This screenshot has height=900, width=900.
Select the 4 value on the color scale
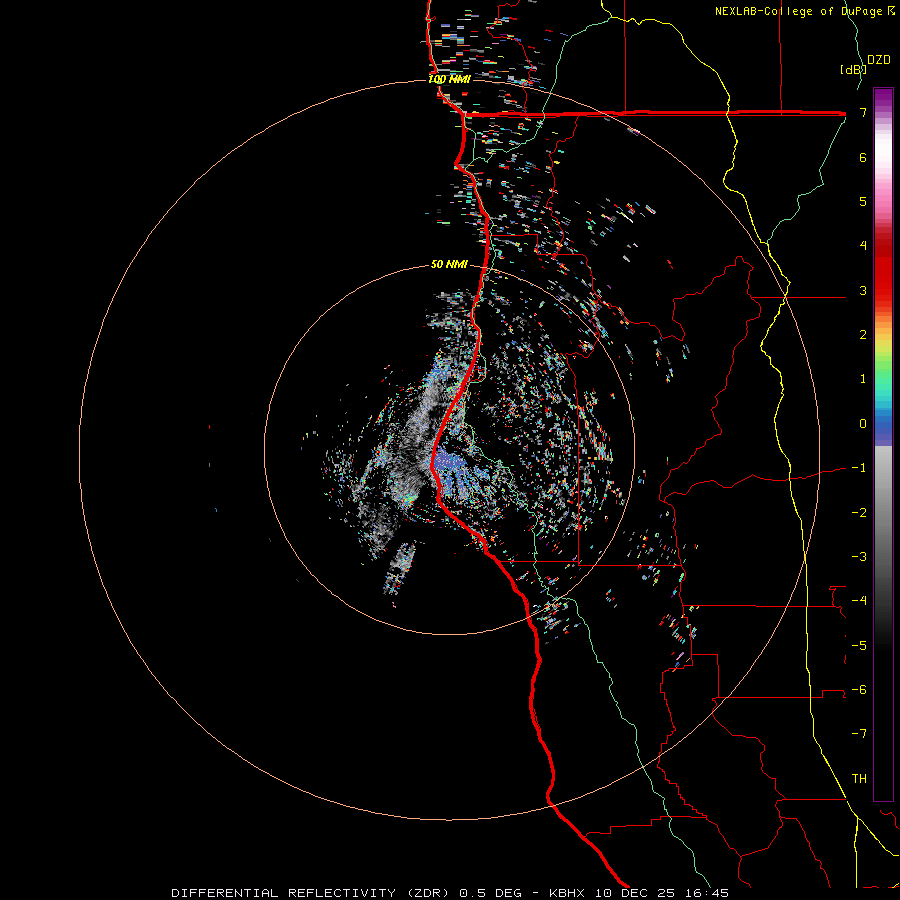tap(863, 246)
